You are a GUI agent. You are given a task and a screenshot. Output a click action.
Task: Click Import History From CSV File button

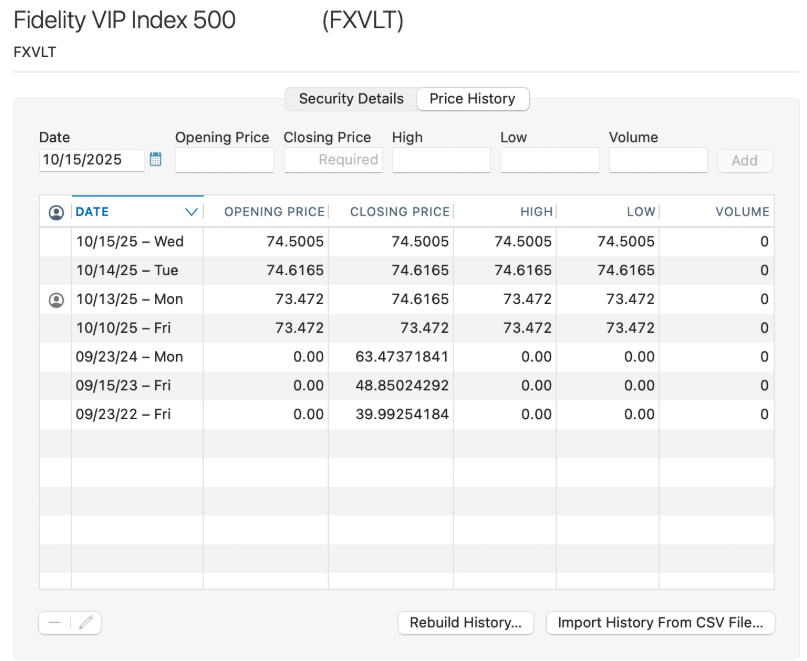coord(660,623)
